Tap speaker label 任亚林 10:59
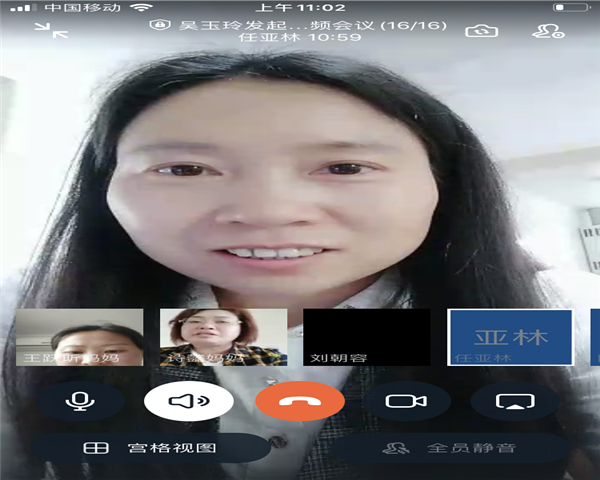Image resolution: width=600 pixels, height=480 pixels. coord(300,38)
